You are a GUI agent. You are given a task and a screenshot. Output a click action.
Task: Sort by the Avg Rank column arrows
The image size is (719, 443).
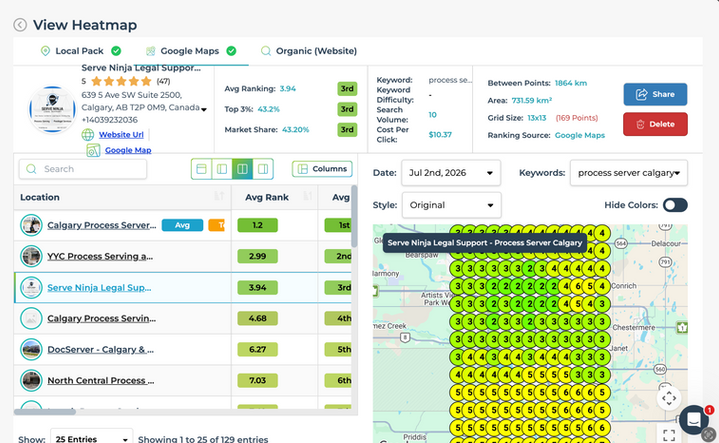(307, 196)
